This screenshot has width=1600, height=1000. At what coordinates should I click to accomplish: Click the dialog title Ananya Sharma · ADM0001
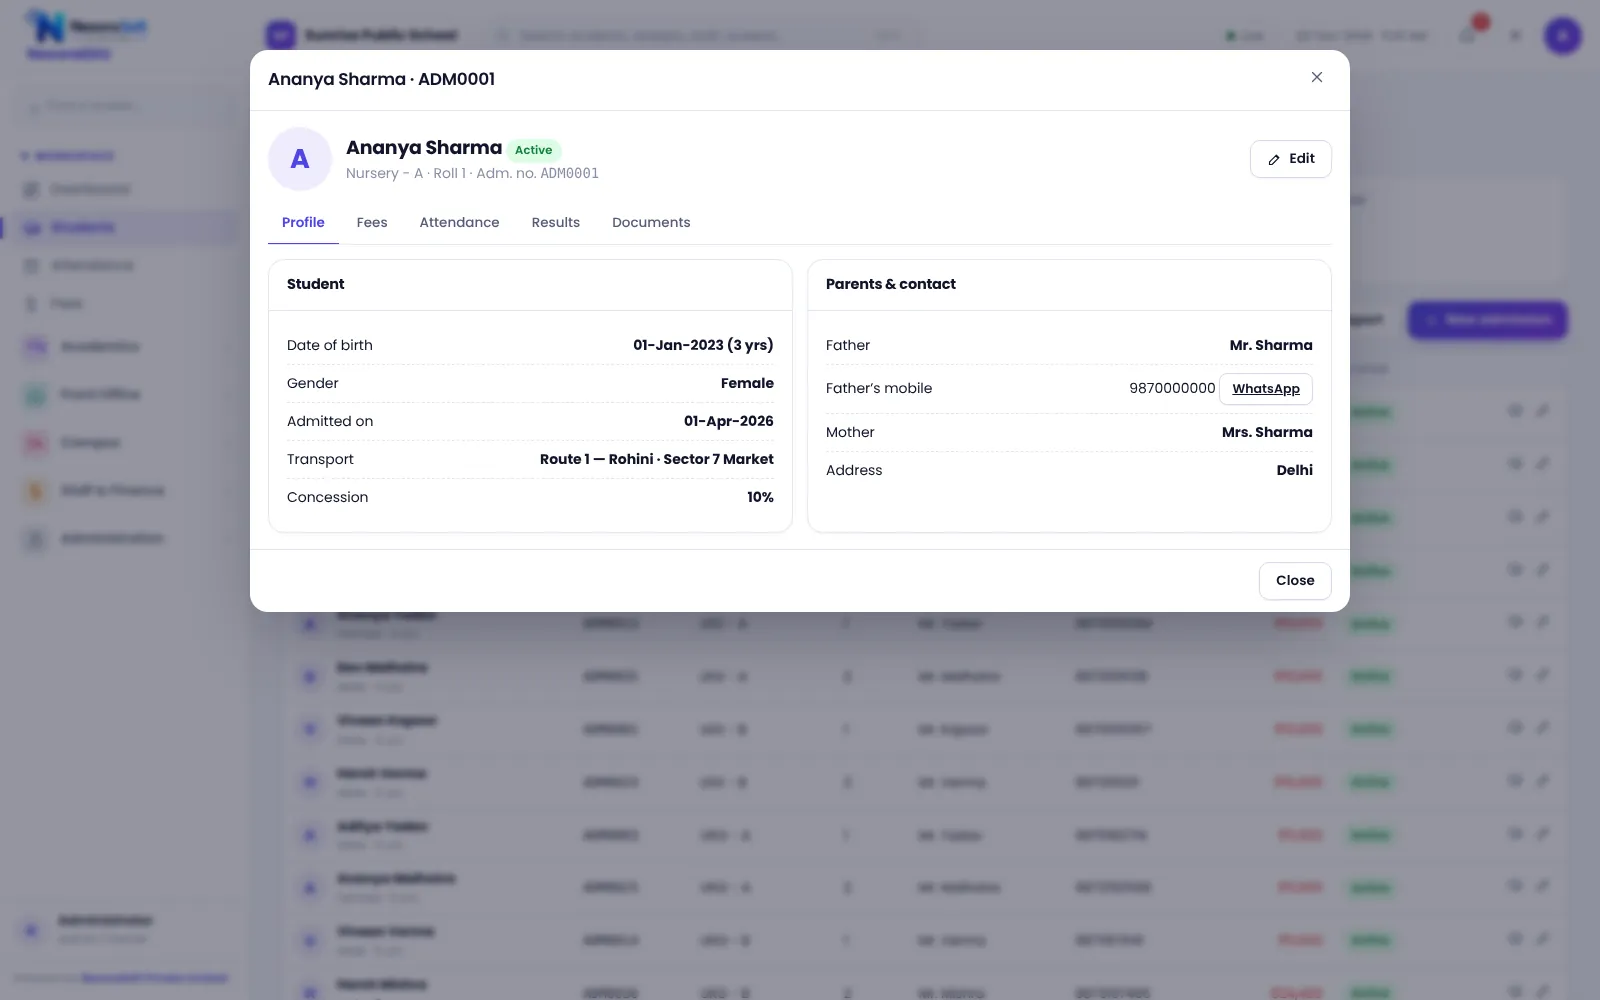tap(381, 79)
